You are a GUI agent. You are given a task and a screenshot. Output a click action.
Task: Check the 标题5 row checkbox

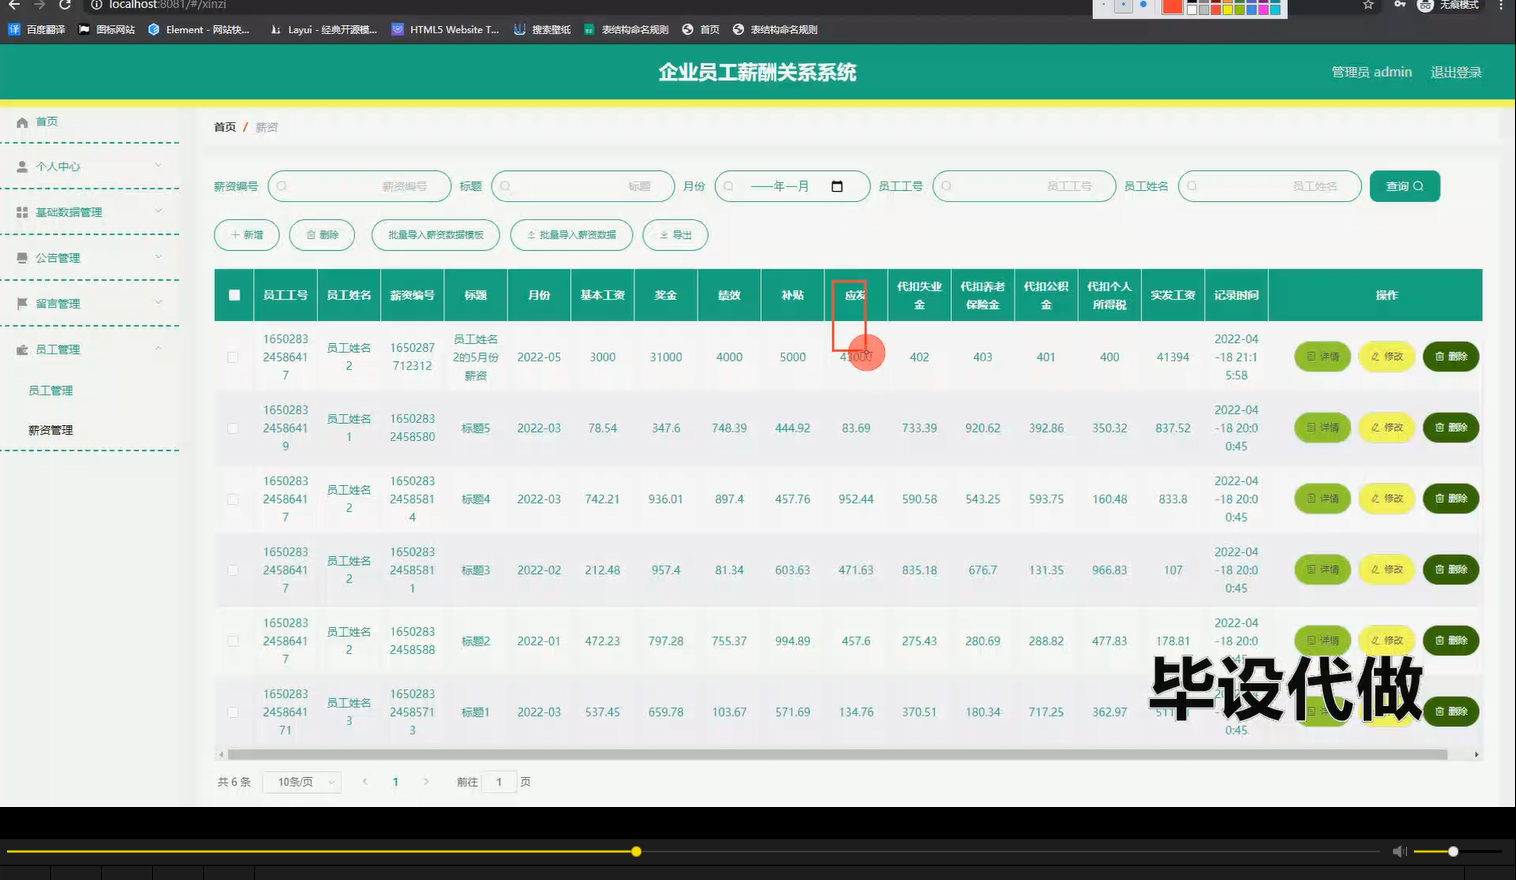pos(233,428)
